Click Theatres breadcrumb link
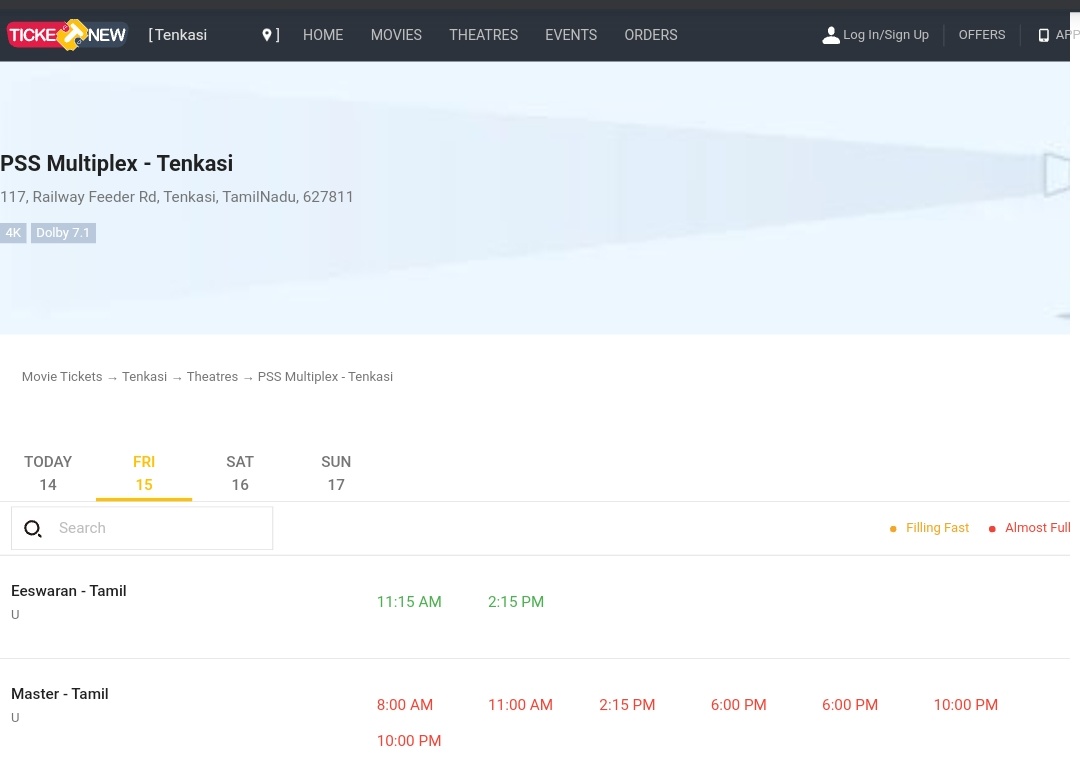 click(212, 377)
